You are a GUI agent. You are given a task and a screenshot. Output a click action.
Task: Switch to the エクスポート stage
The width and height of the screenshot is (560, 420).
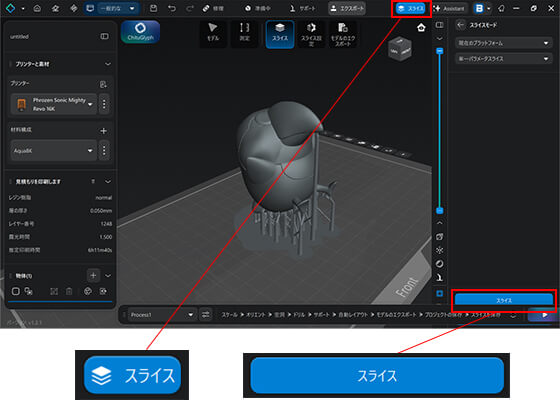coord(347,8)
